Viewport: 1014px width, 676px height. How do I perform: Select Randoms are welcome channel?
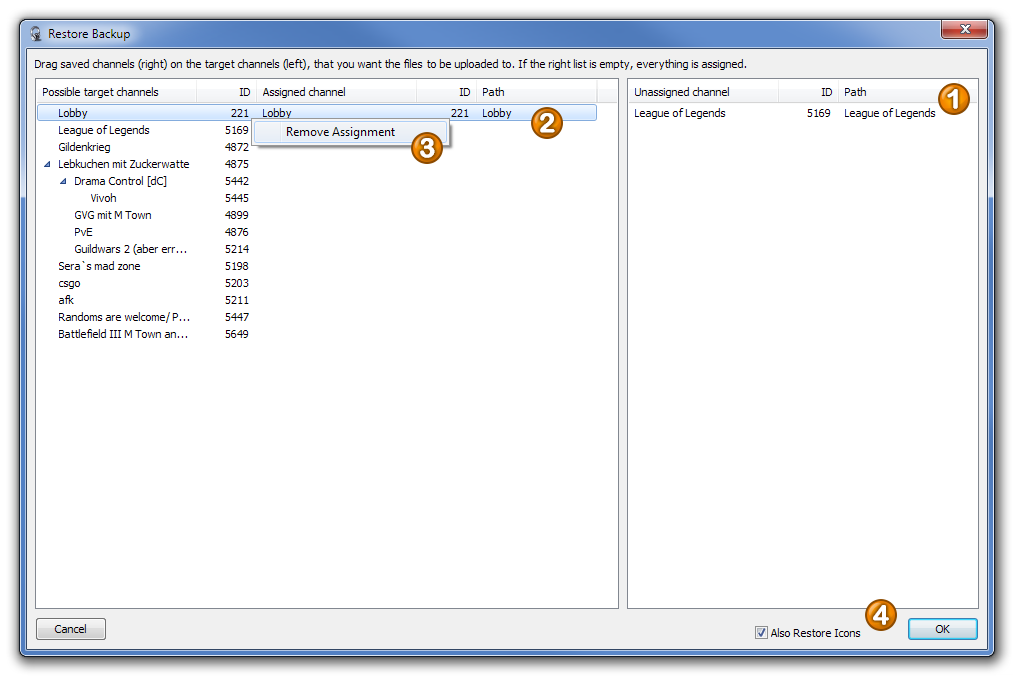point(124,317)
